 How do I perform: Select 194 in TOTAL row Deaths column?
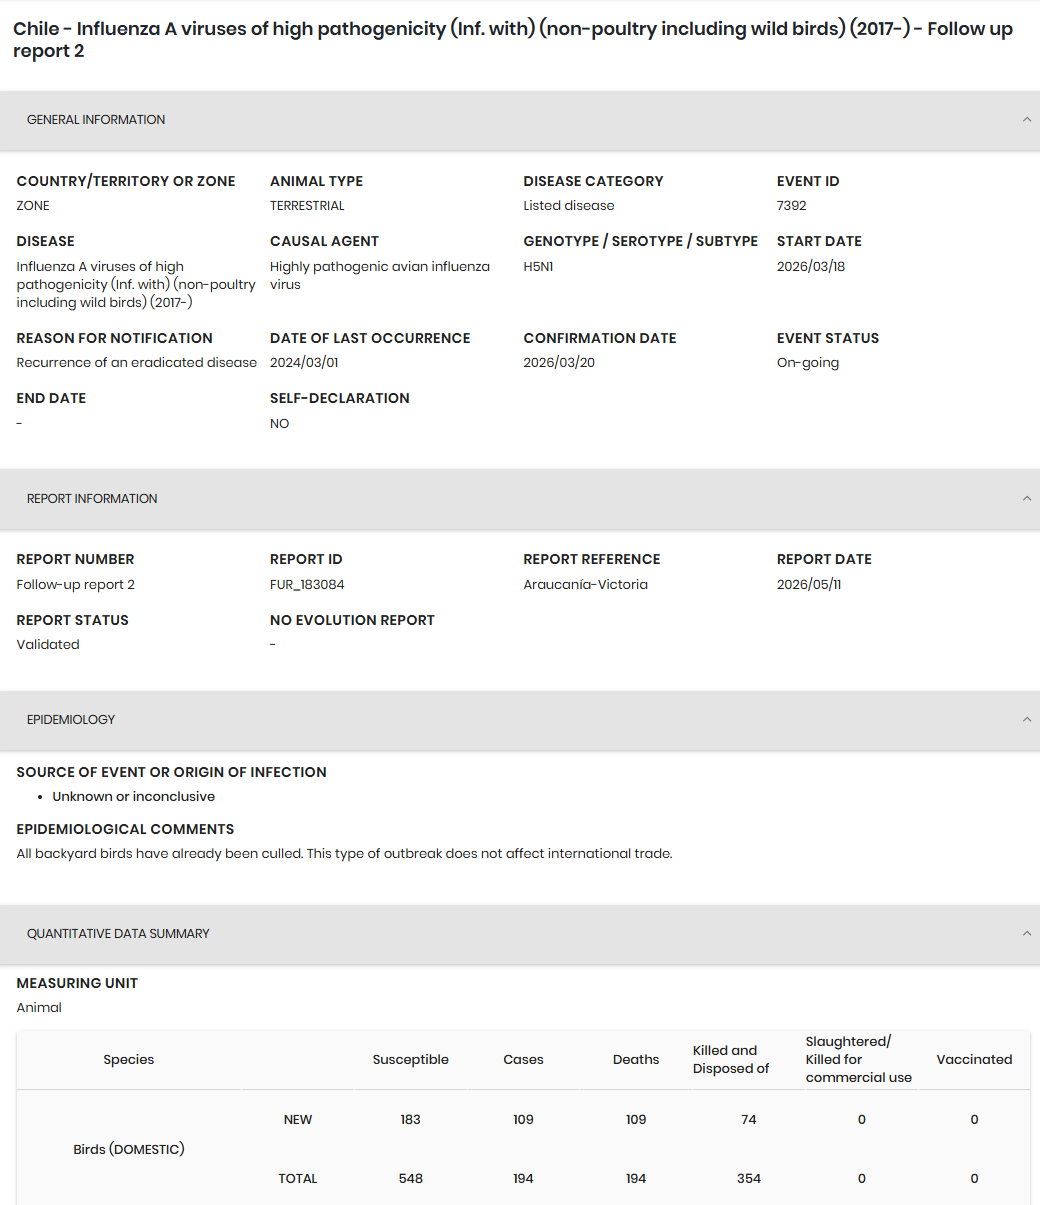pos(636,1179)
